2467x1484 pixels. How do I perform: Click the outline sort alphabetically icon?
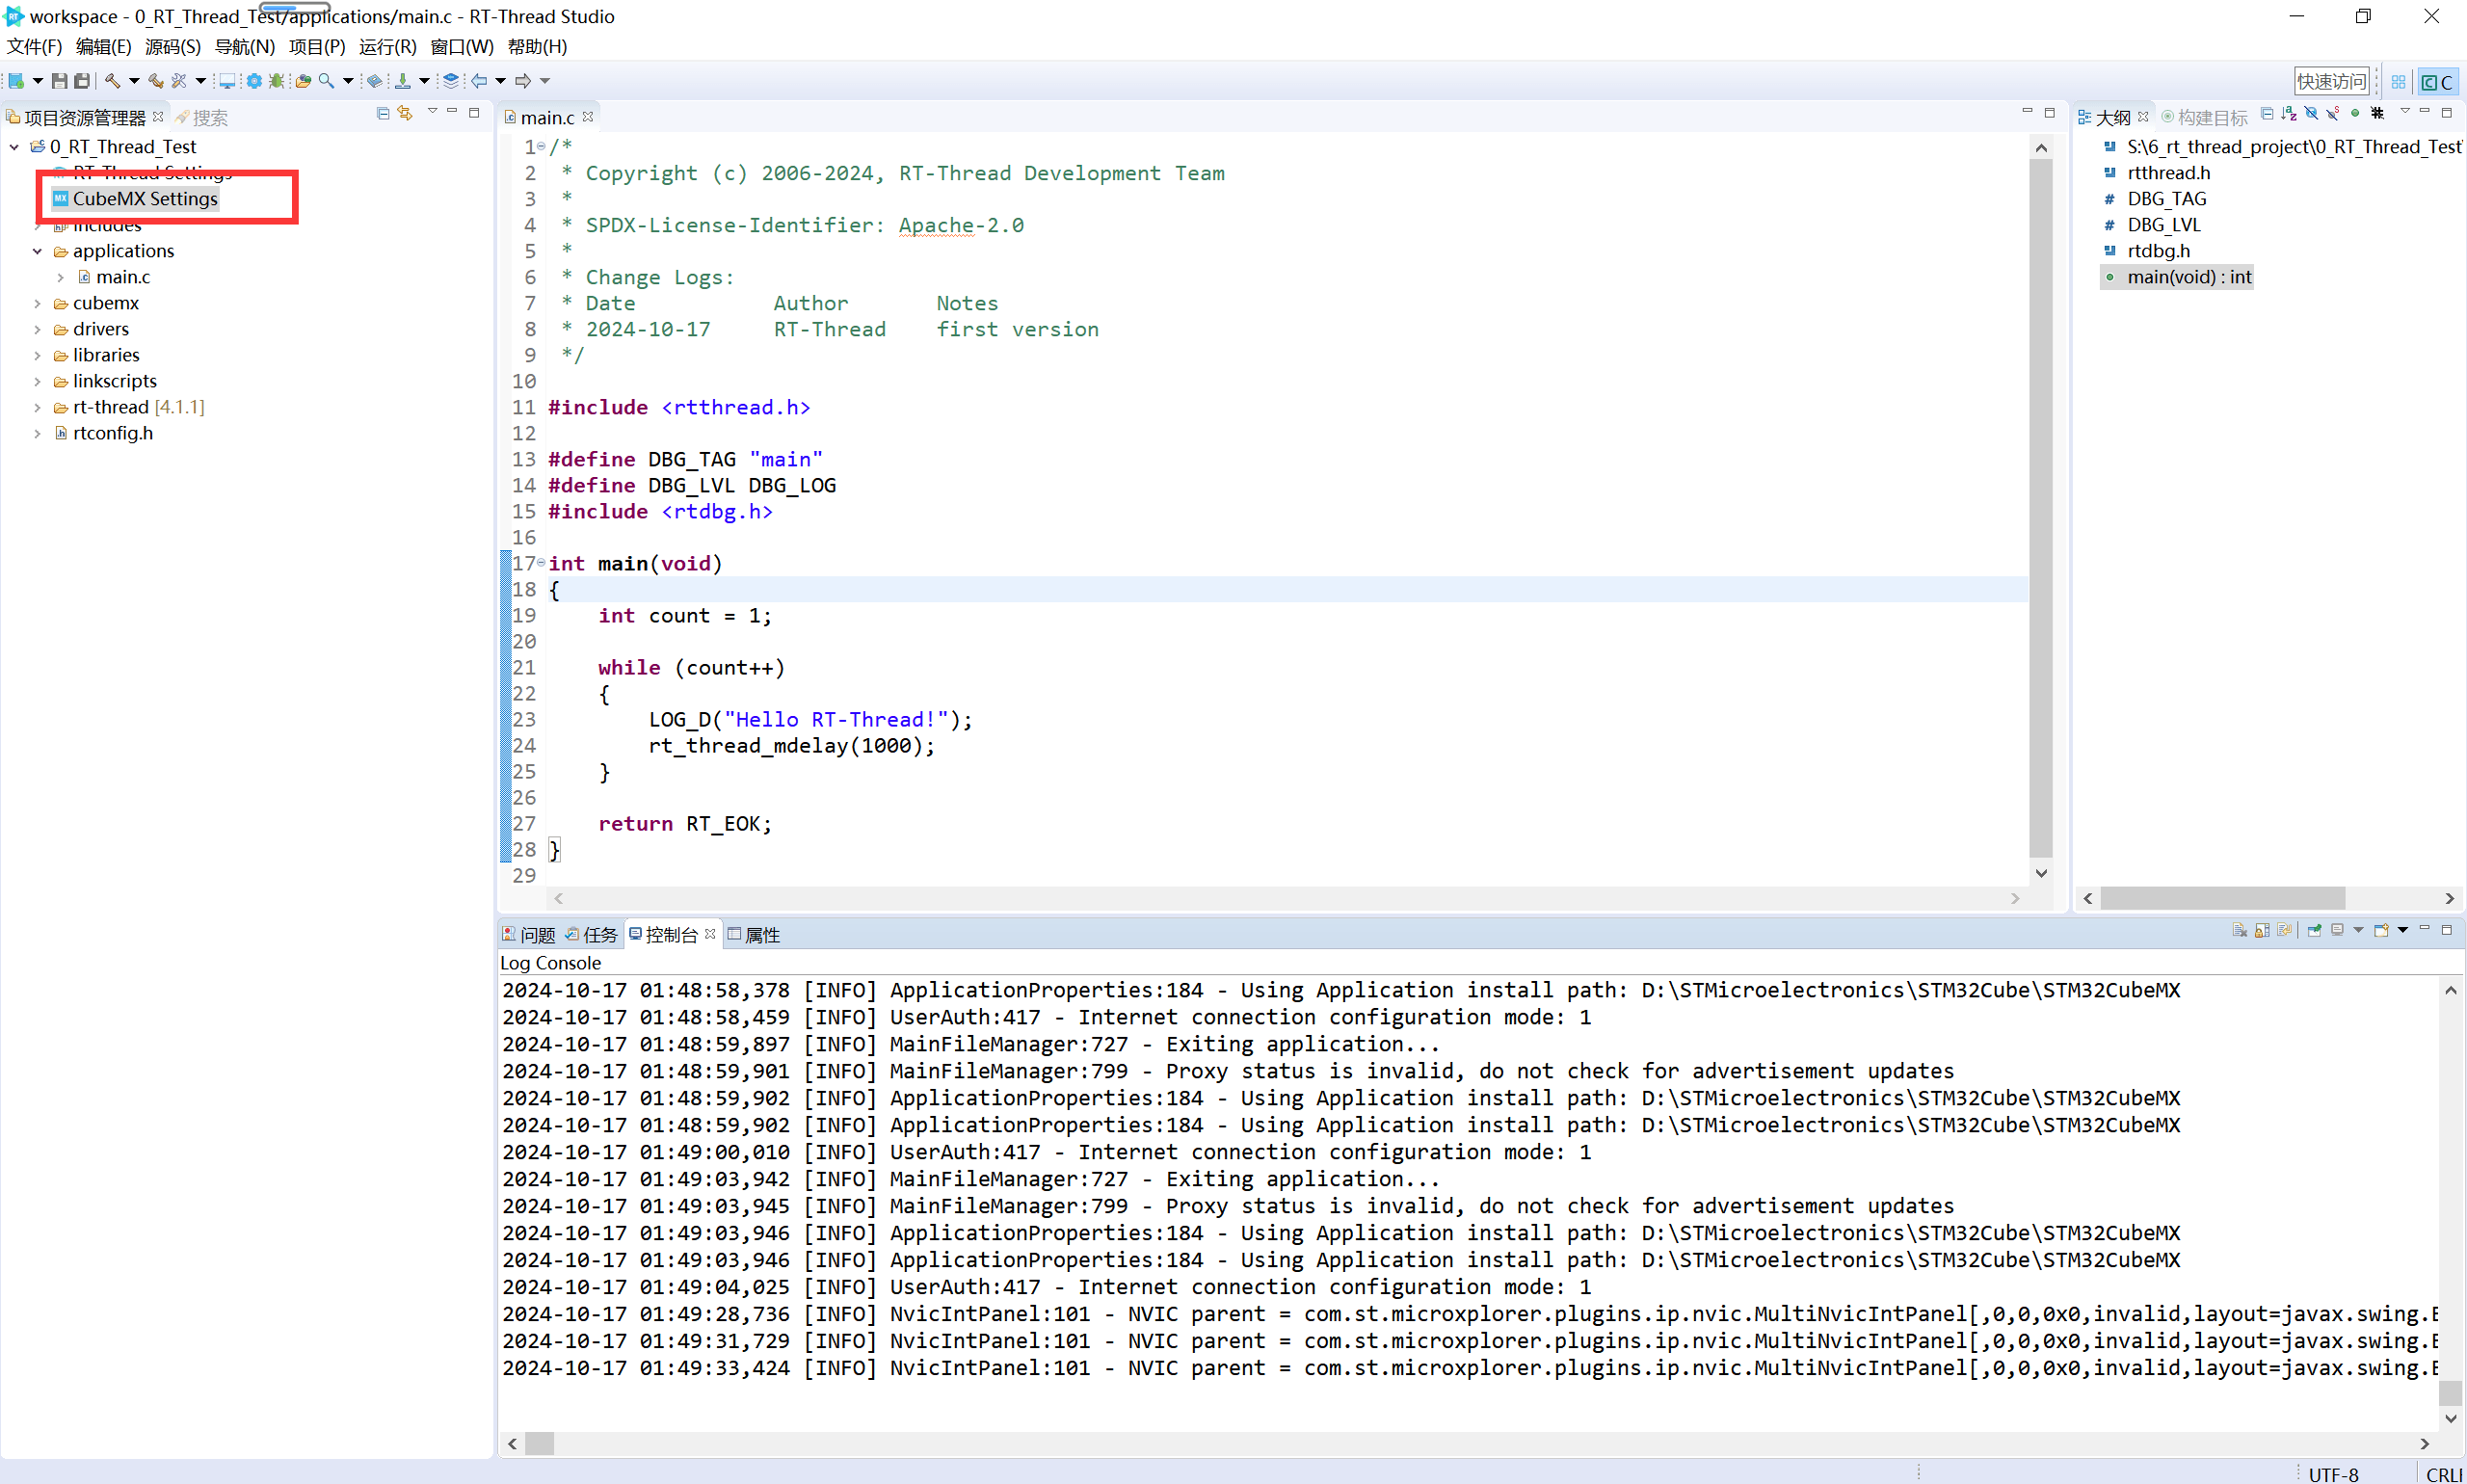click(2288, 114)
